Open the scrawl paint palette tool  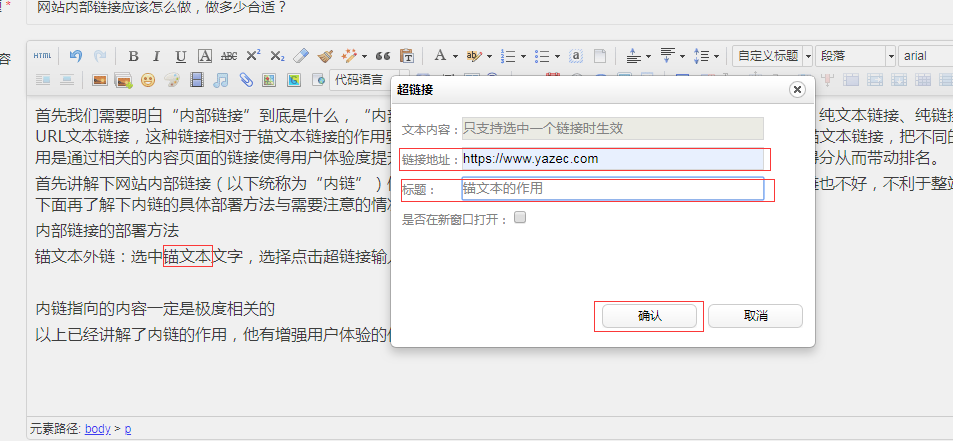coord(172,80)
